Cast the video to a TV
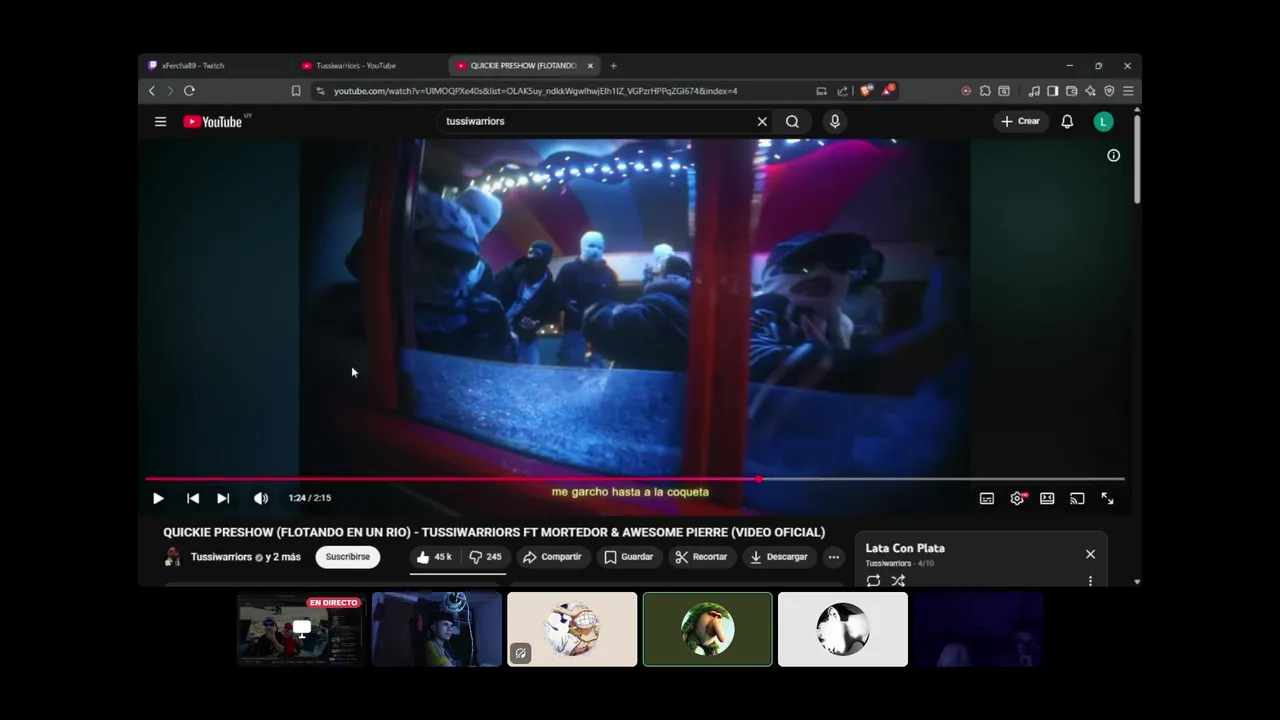 1077,498
